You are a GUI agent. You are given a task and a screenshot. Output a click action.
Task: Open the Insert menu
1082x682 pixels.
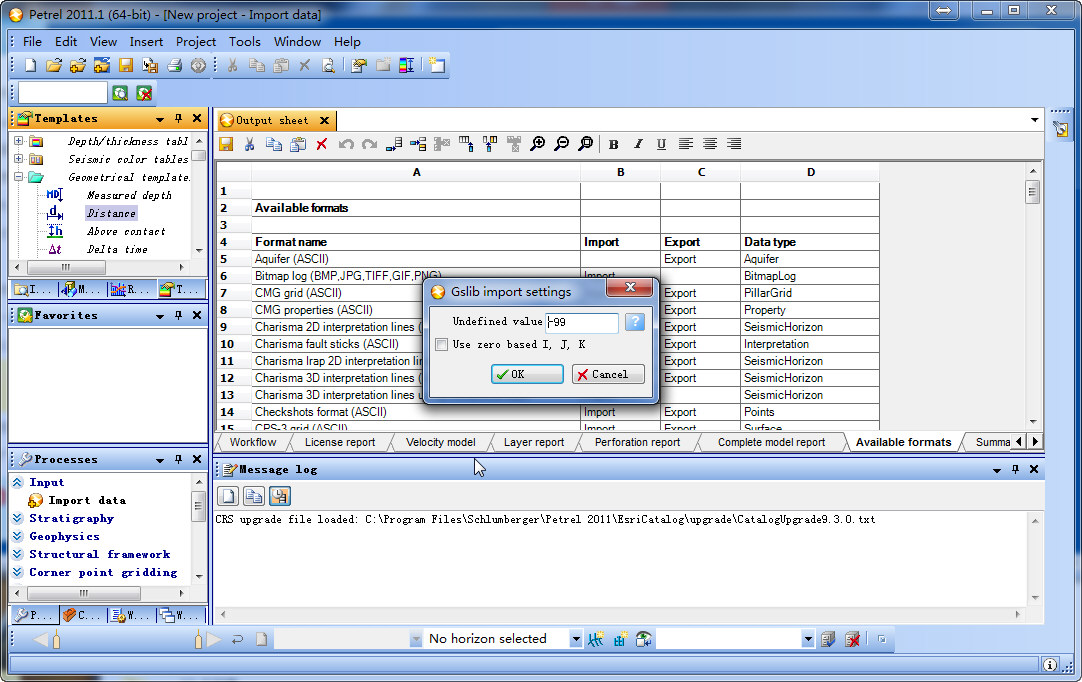tap(146, 41)
